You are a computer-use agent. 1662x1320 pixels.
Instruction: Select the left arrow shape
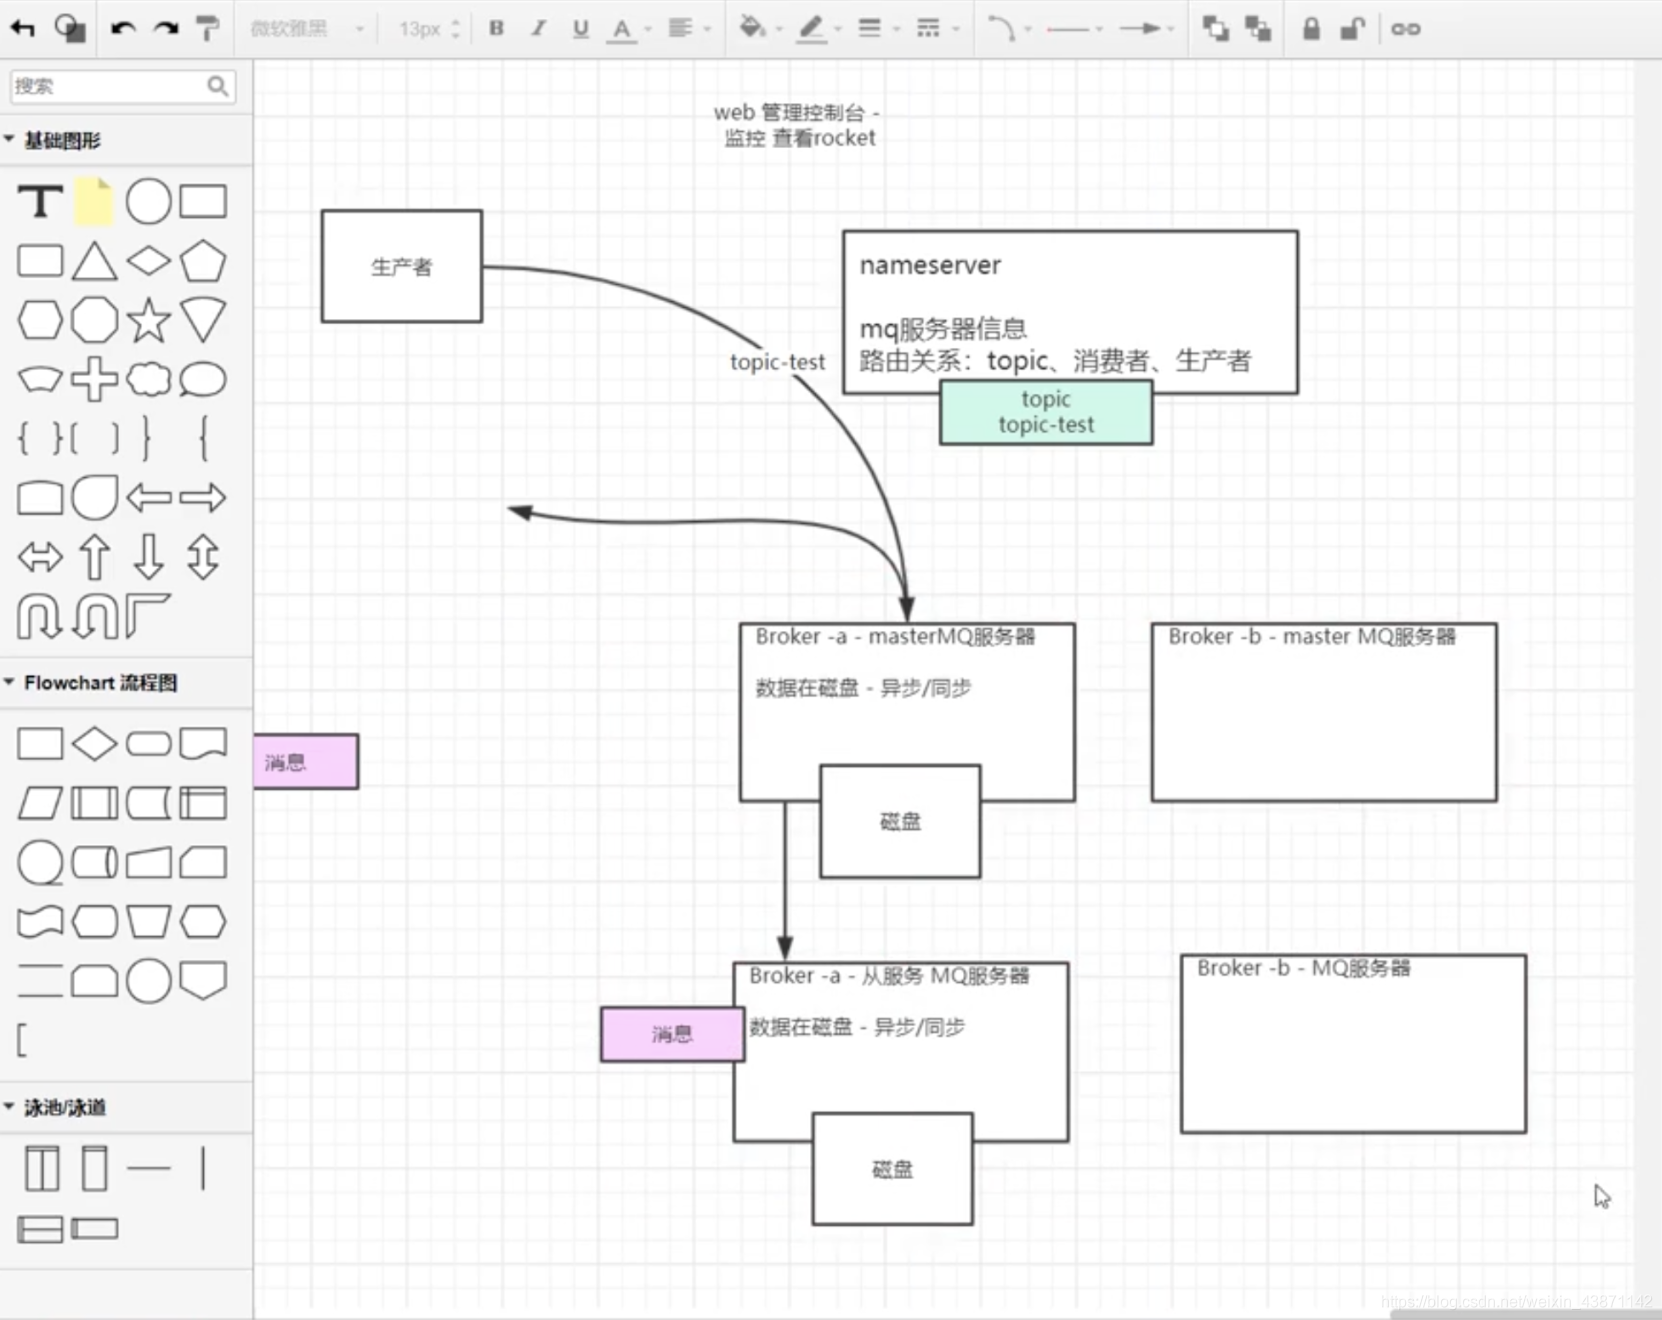[x=148, y=497]
